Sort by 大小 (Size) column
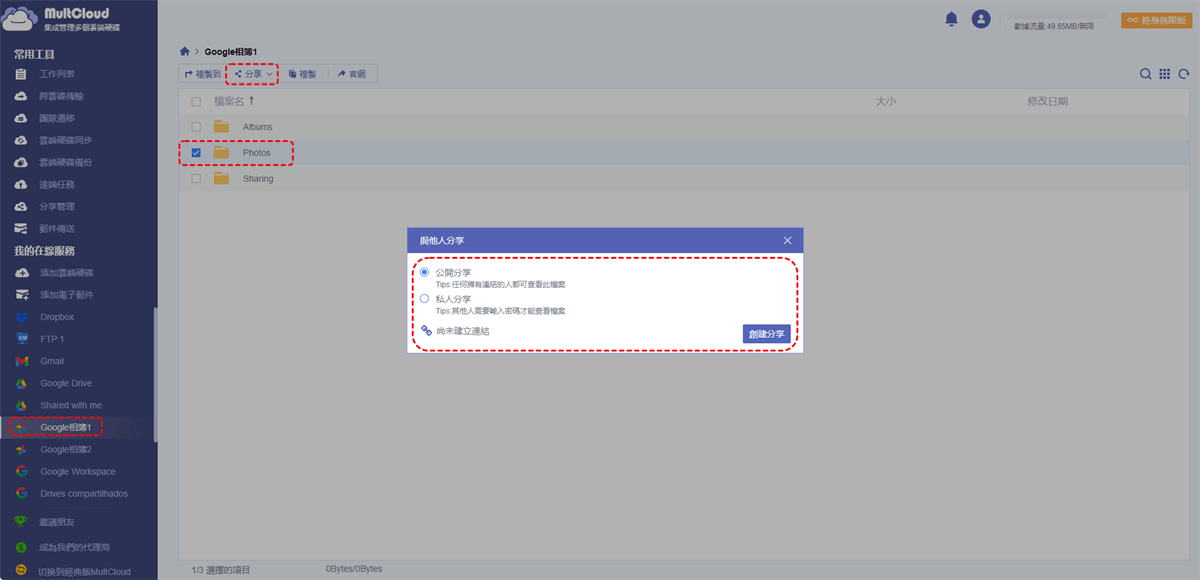Screen dimensions: 1200x580 886,101
